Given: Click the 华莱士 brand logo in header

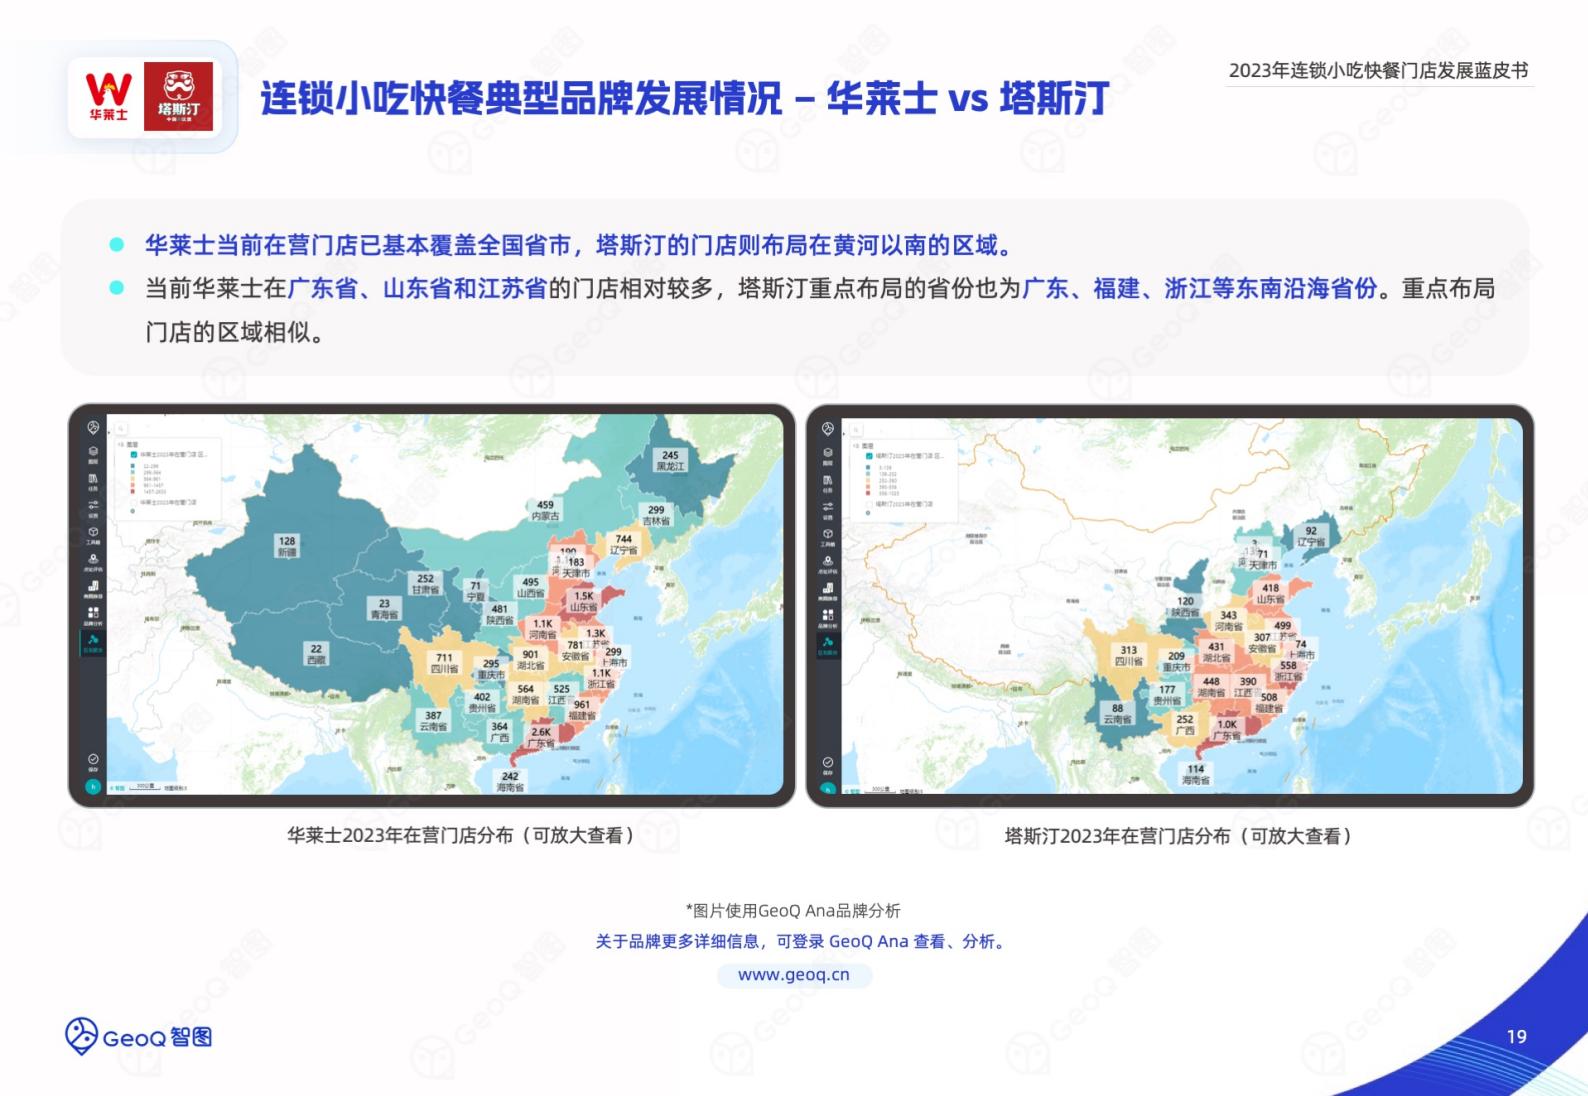Looking at the screenshot, I should click(x=108, y=96).
